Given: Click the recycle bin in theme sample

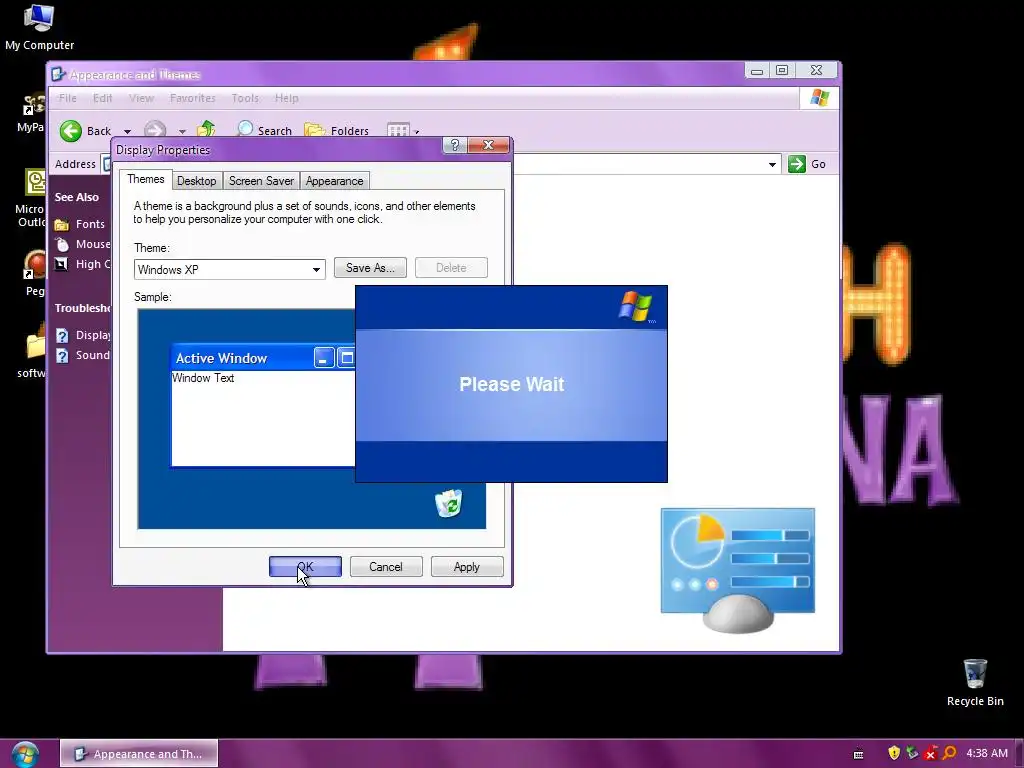Looking at the screenshot, I should coord(449,504).
